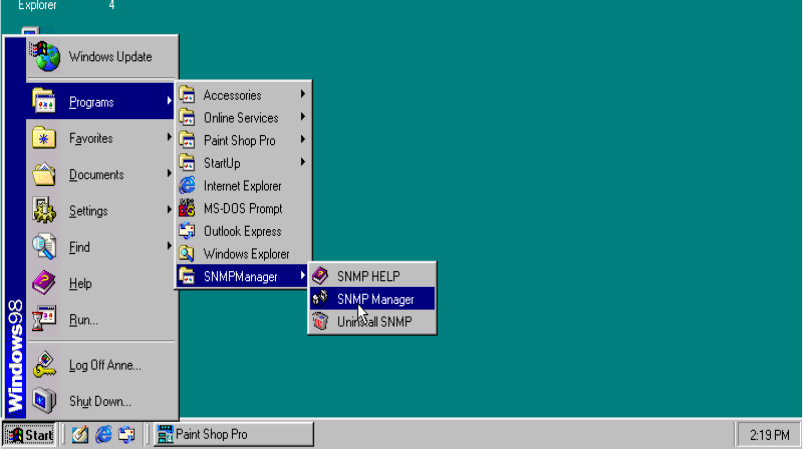Click the SNMP HELP book icon
The width and height of the screenshot is (803, 449).
(321, 276)
